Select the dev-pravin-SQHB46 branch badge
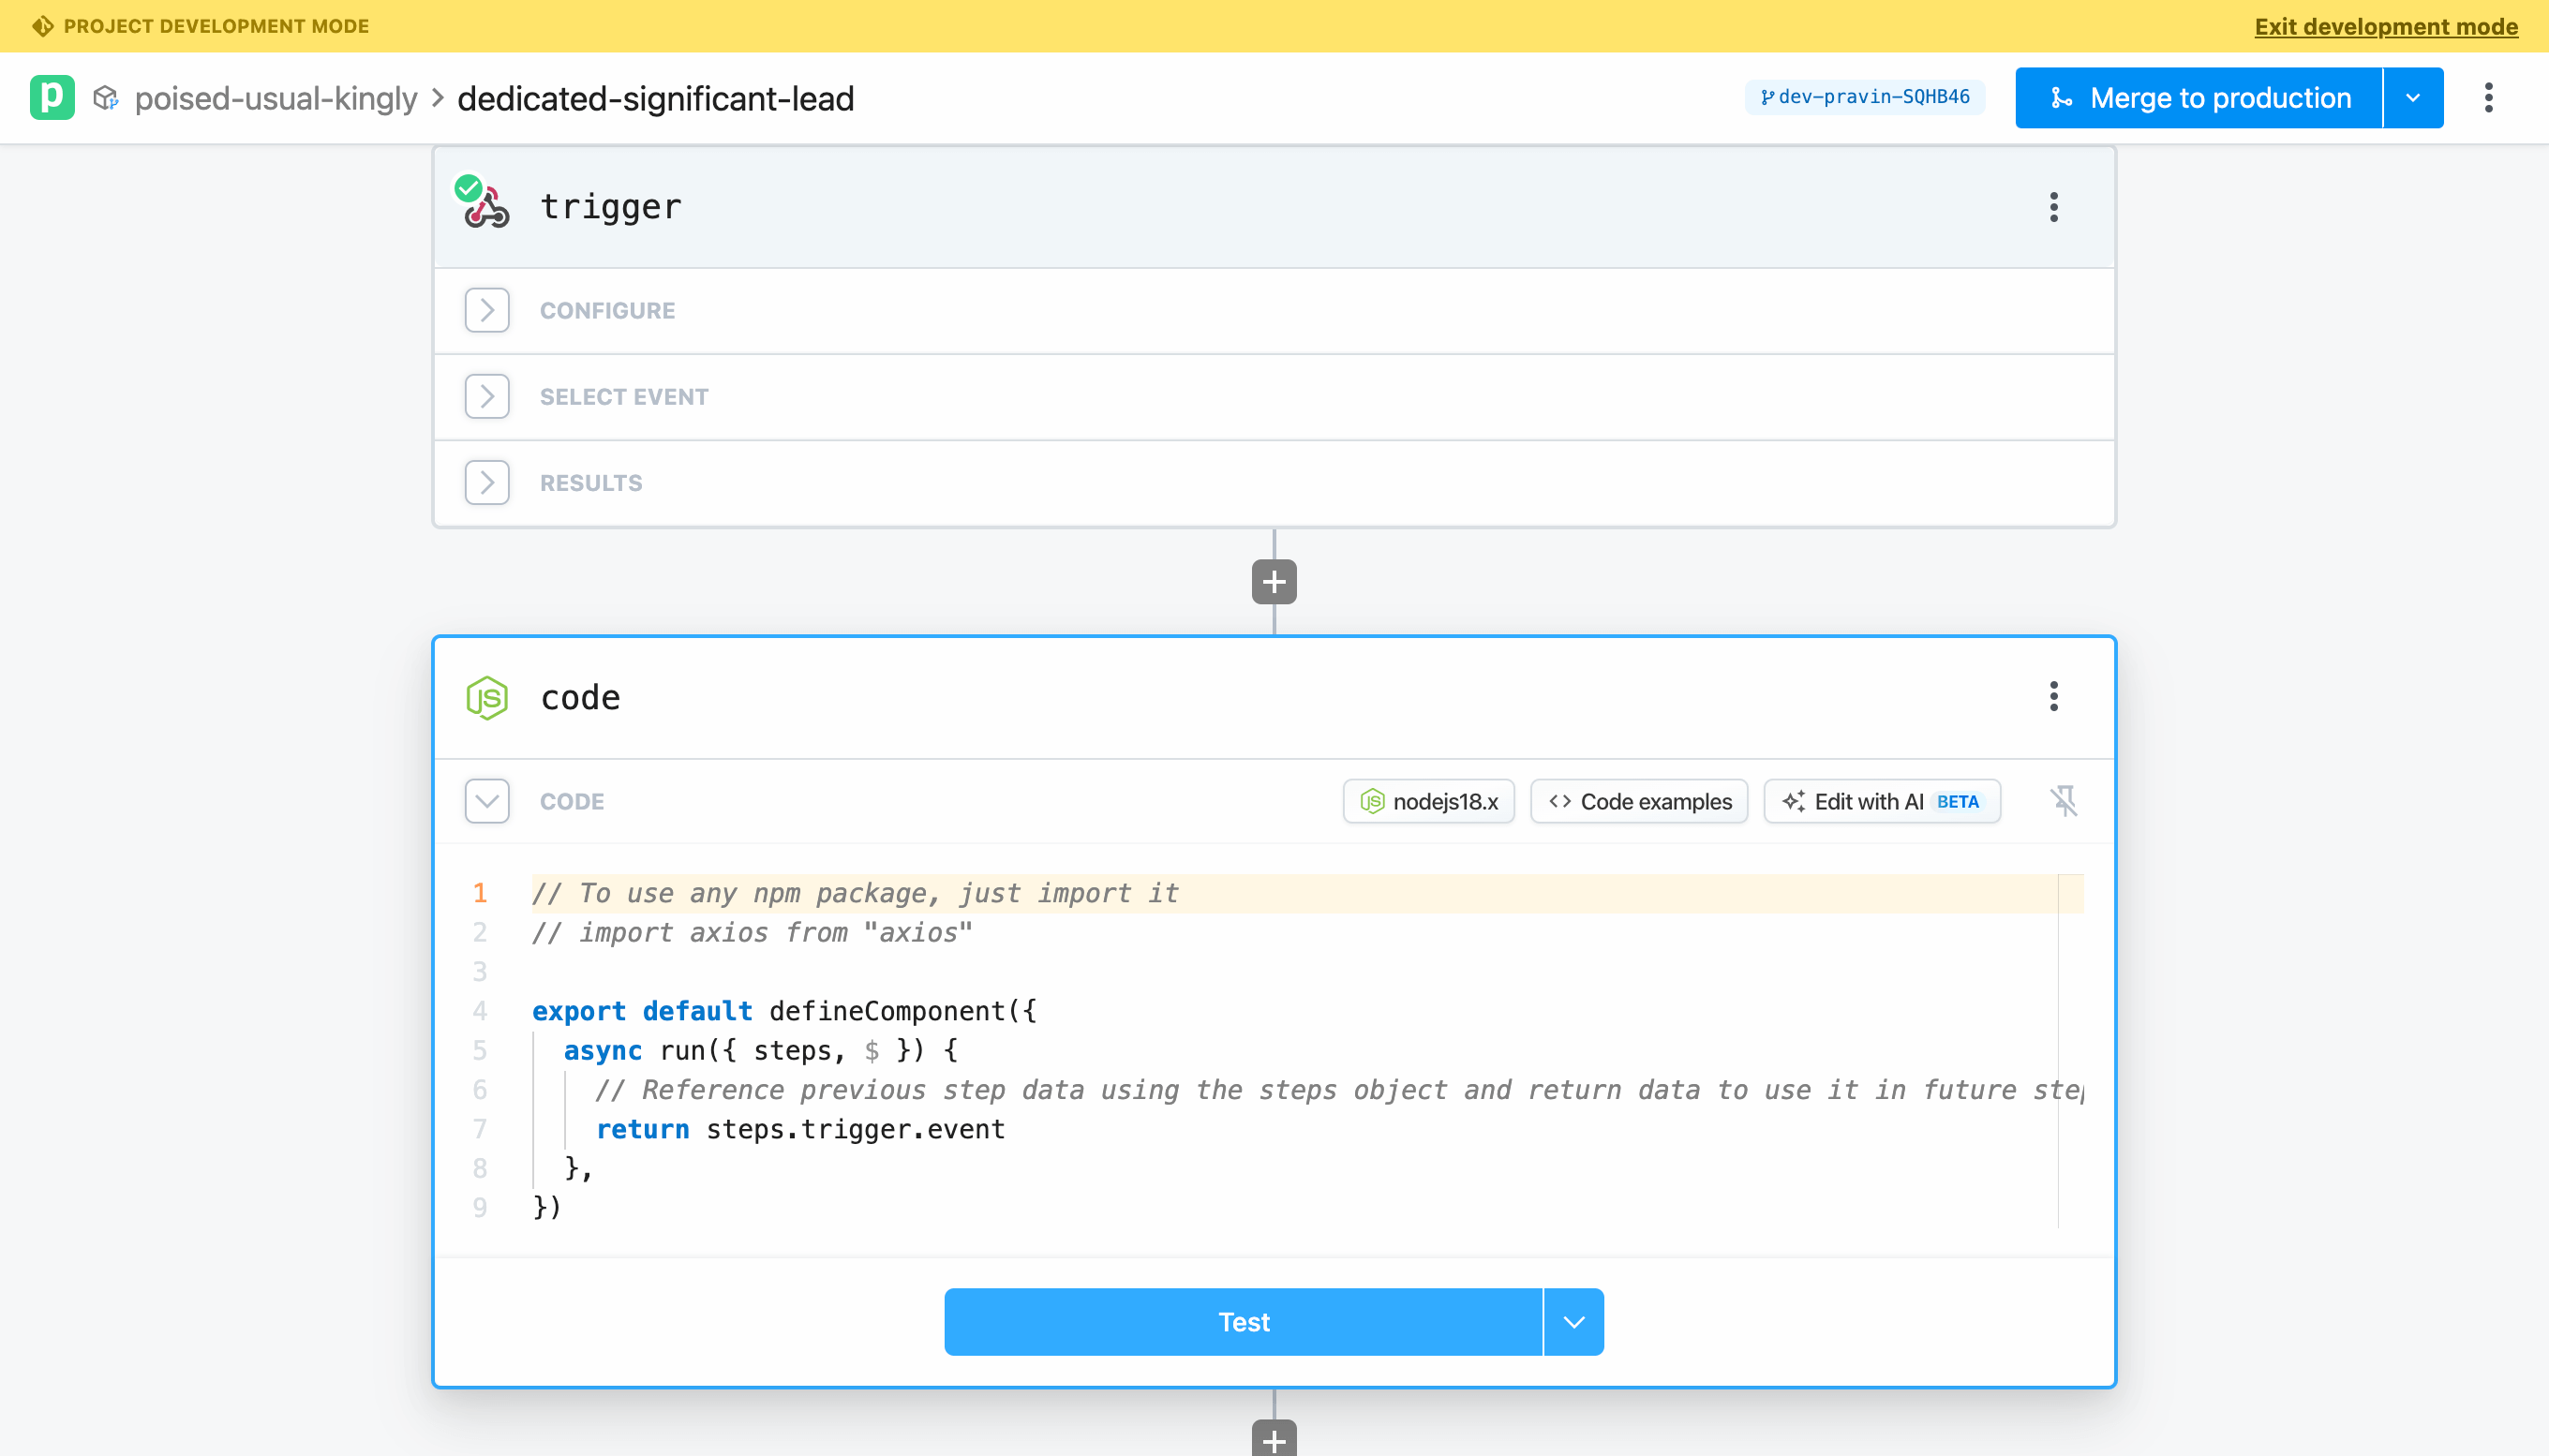This screenshot has width=2549, height=1456. 1865,97
